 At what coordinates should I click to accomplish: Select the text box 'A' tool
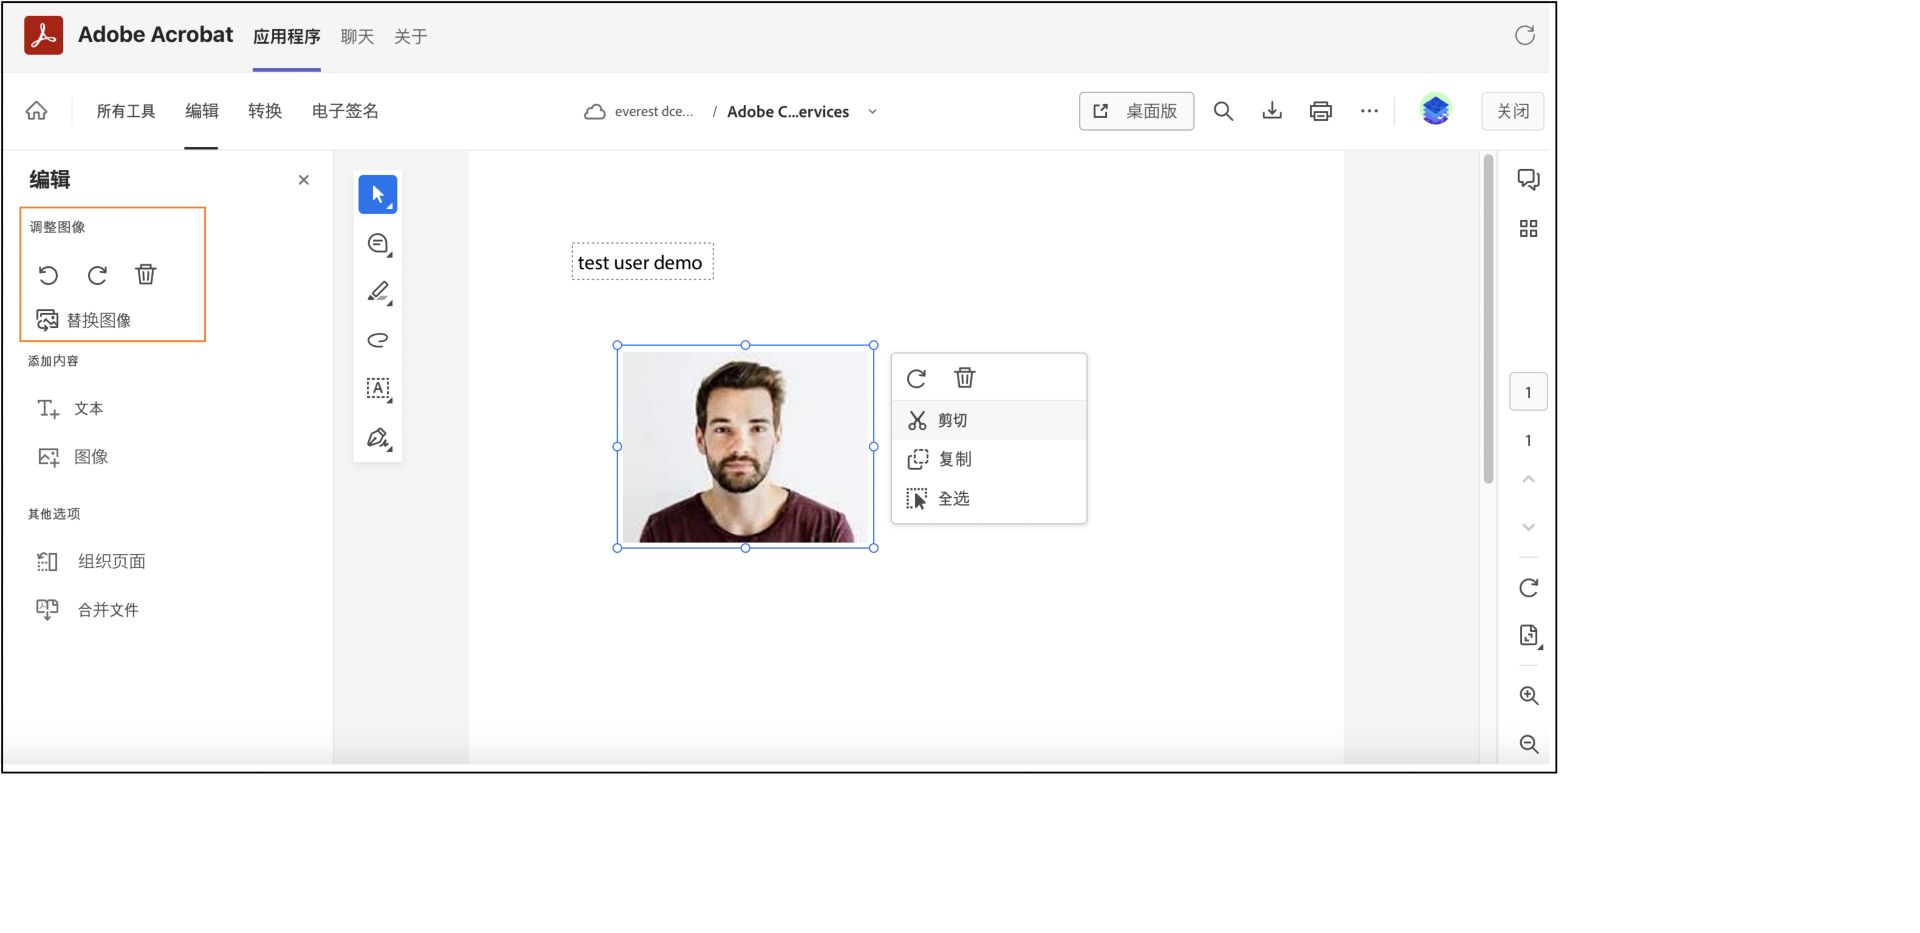pyautogui.click(x=378, y=388)
